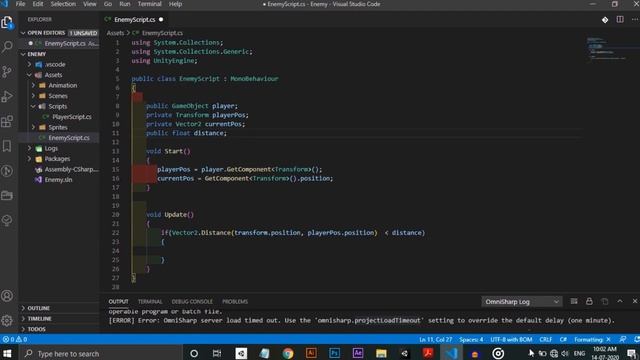Collapse the Assets folder
640x360 pixels.
(x=29, y=75)
